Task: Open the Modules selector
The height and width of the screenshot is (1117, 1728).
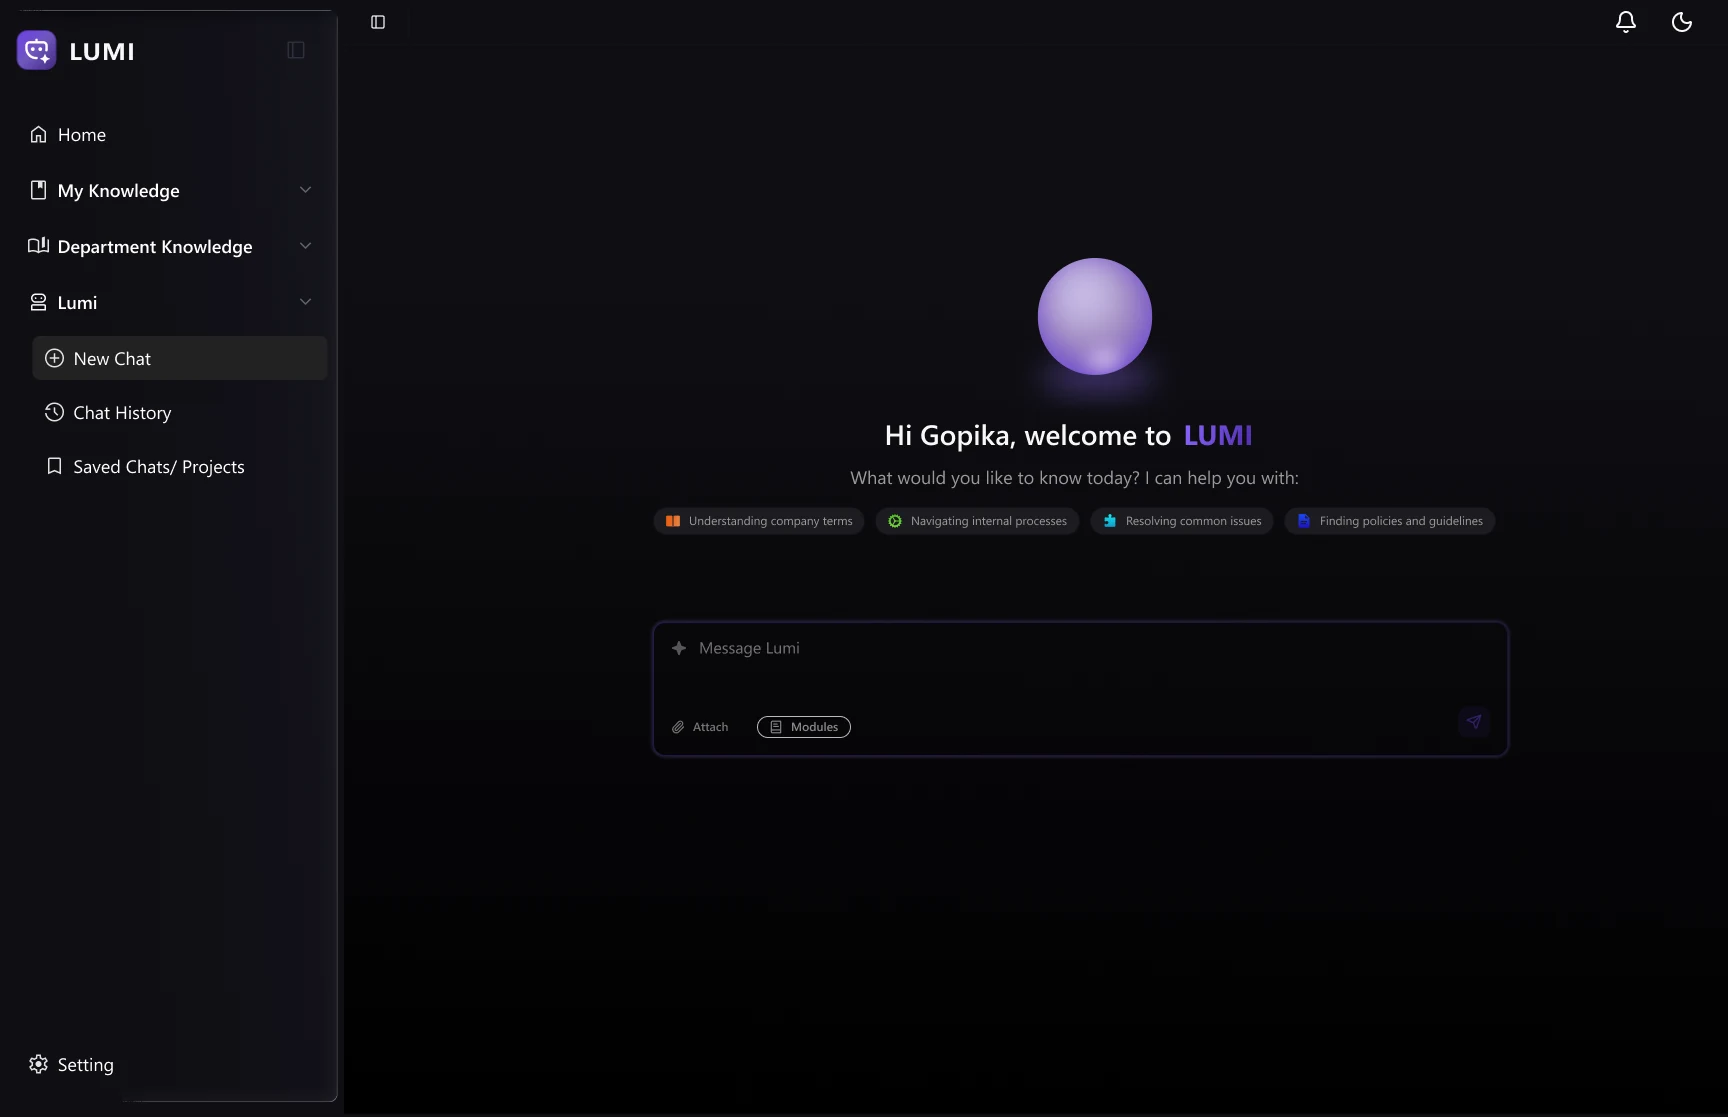Action: point(804,727)
